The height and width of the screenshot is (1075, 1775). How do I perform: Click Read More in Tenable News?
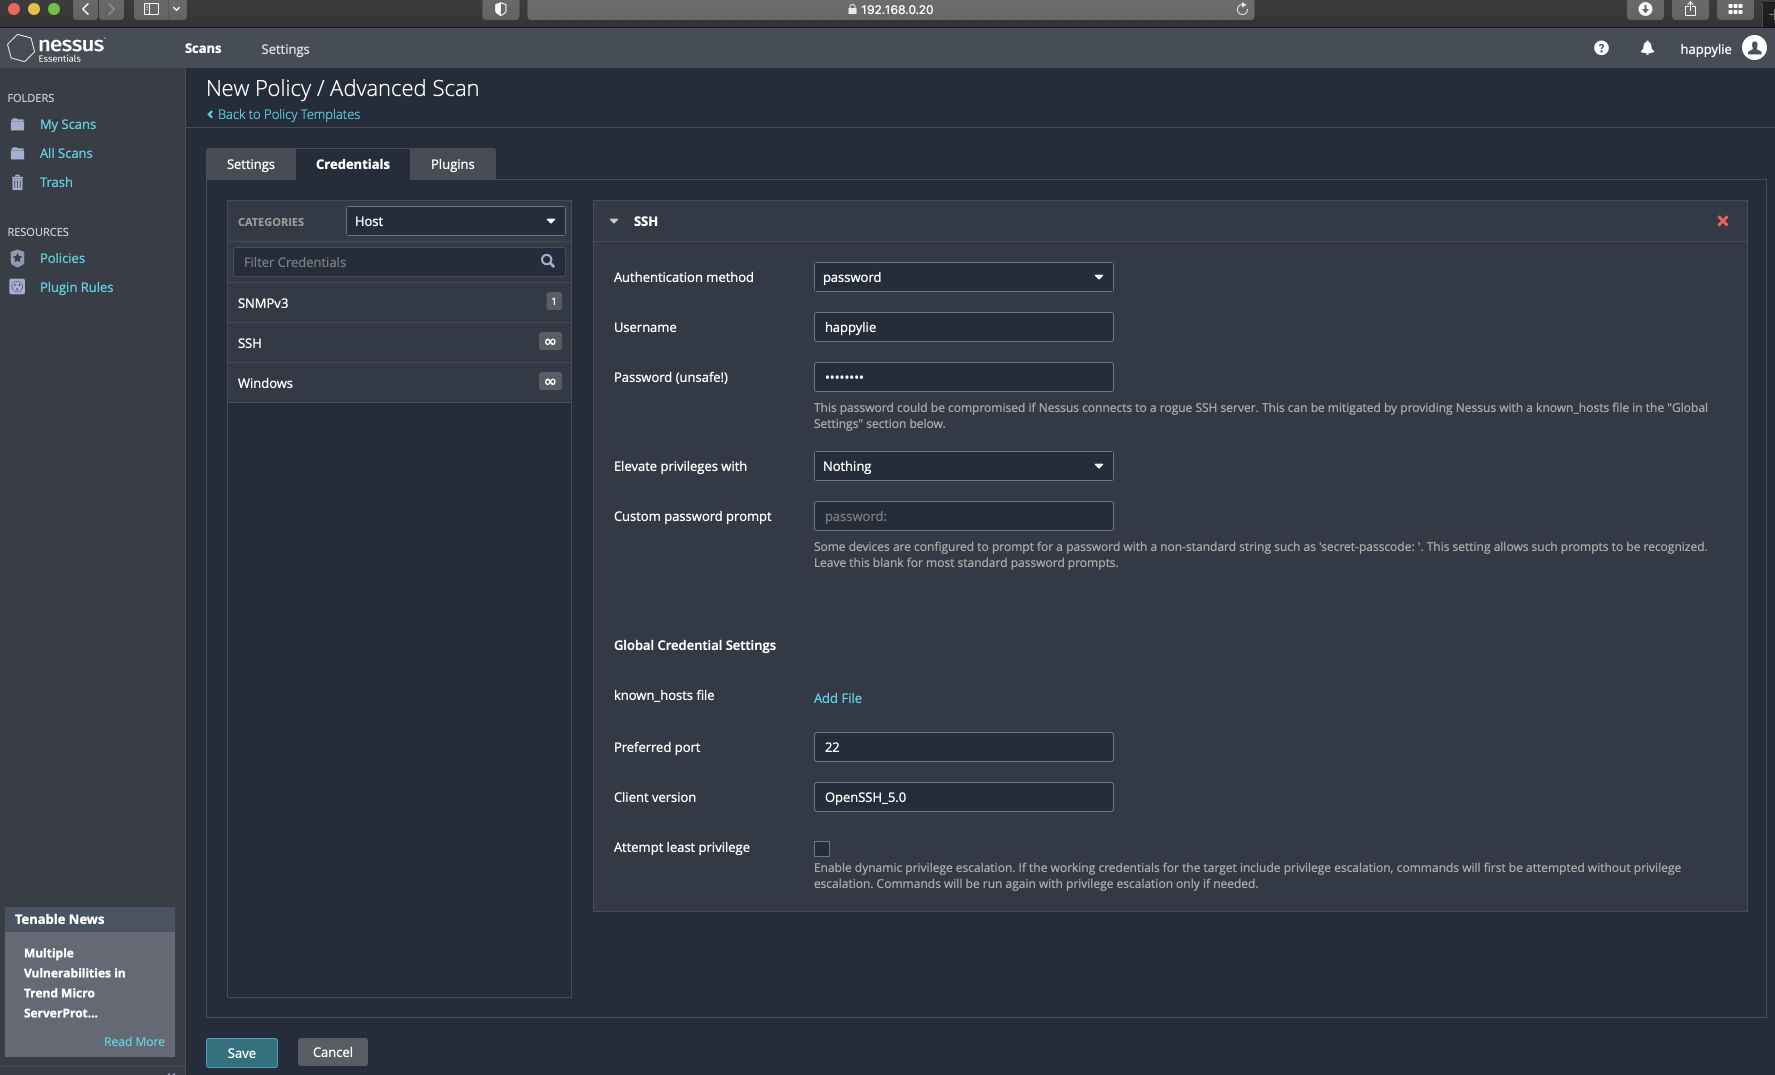point(134,1041)
